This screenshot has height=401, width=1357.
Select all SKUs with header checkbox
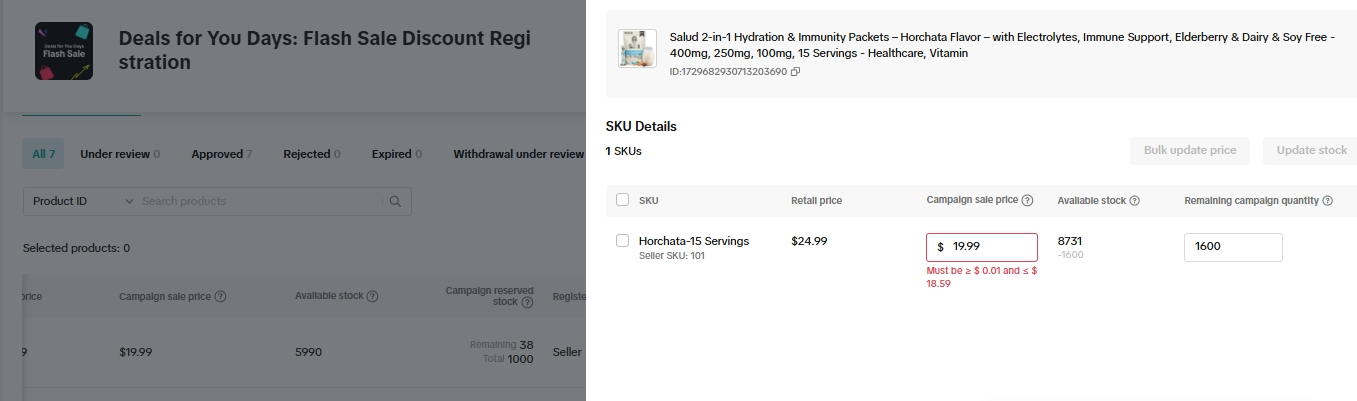pos(623,200)
